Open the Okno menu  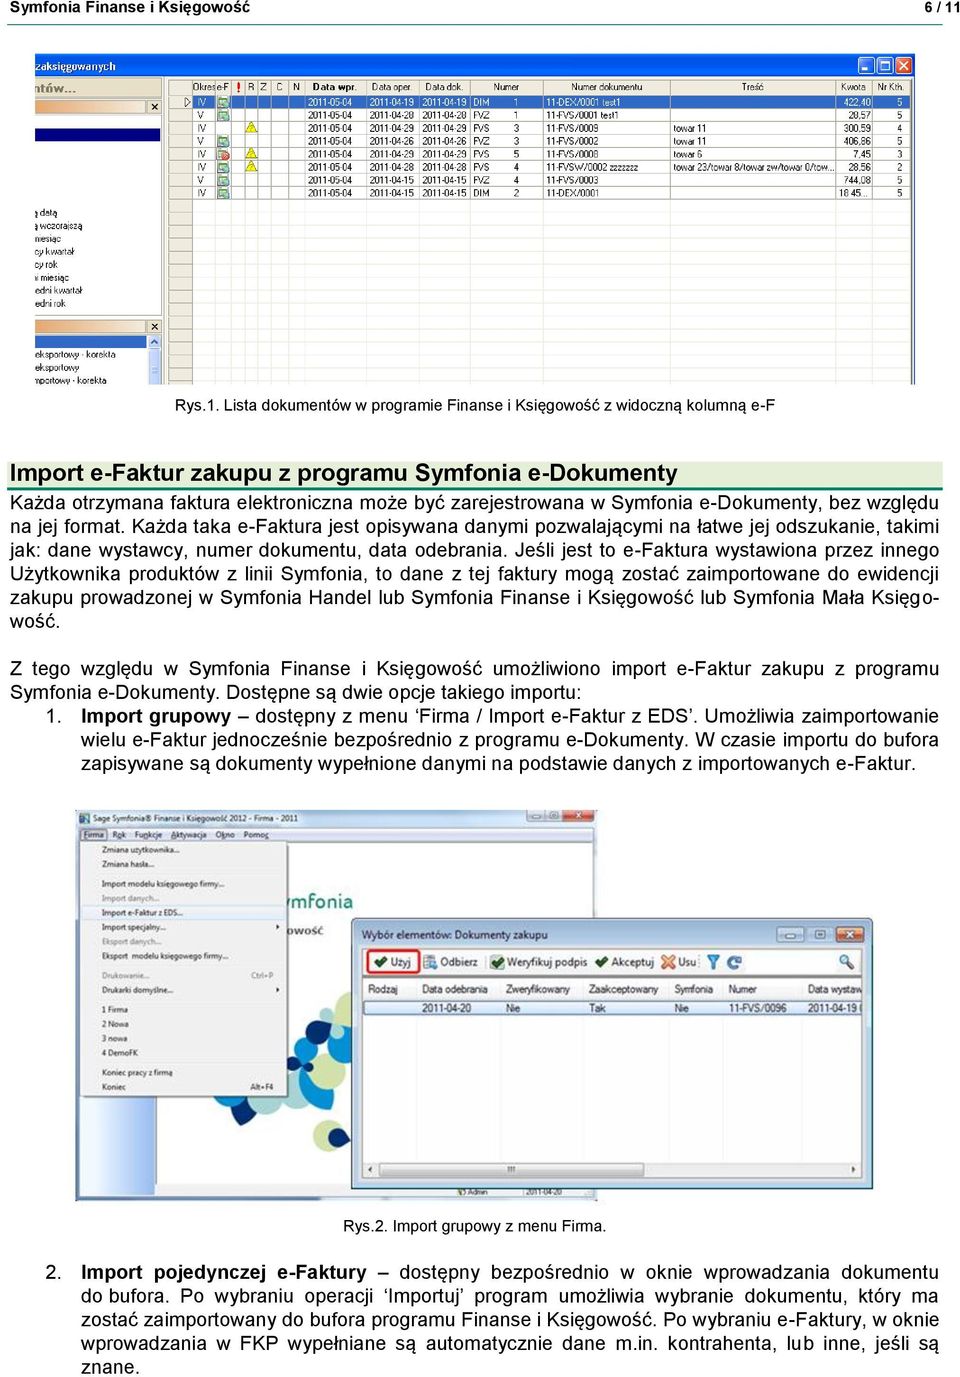coord(225,835)
